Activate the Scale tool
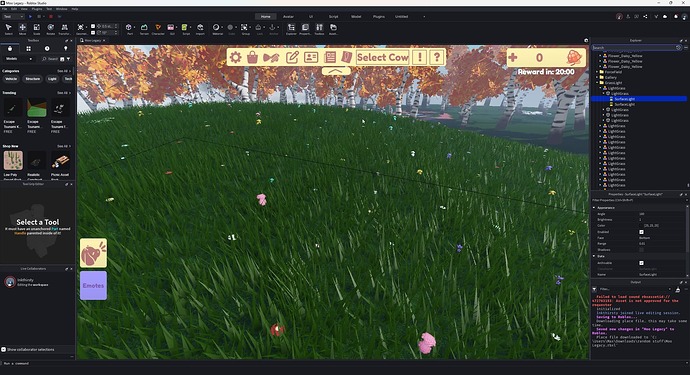 click(x=37, y=29)
